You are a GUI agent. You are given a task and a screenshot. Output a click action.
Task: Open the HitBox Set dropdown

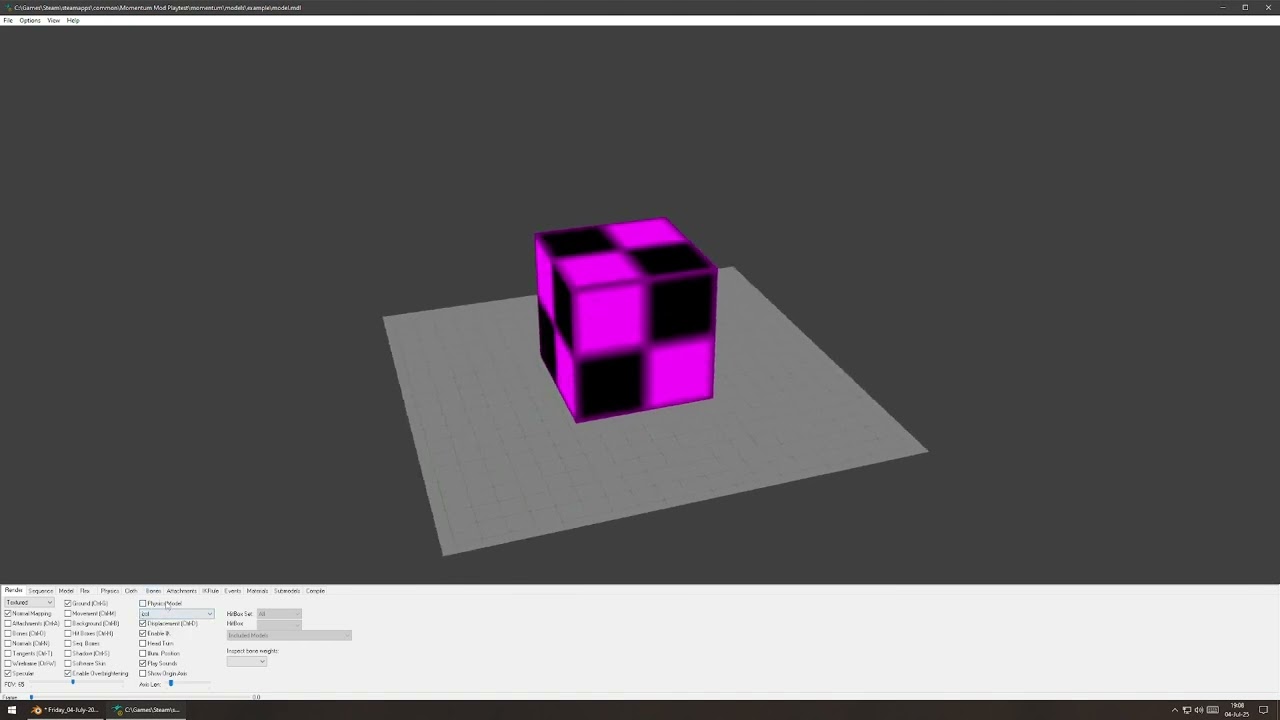click(x=279, y=614)
